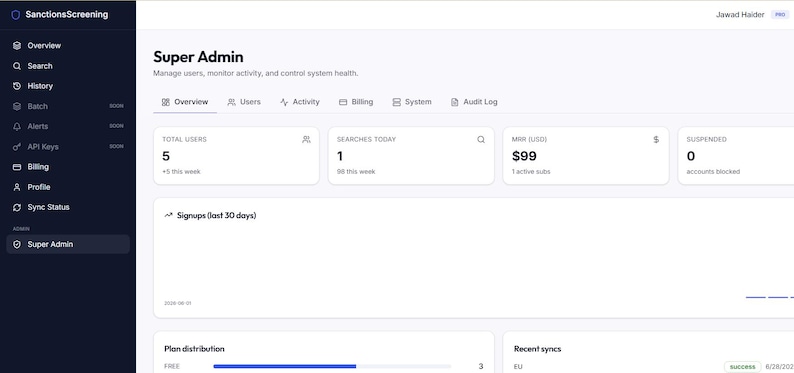Open the System tab
Viewport: 794px width, 373px height.
pos(412,102)
